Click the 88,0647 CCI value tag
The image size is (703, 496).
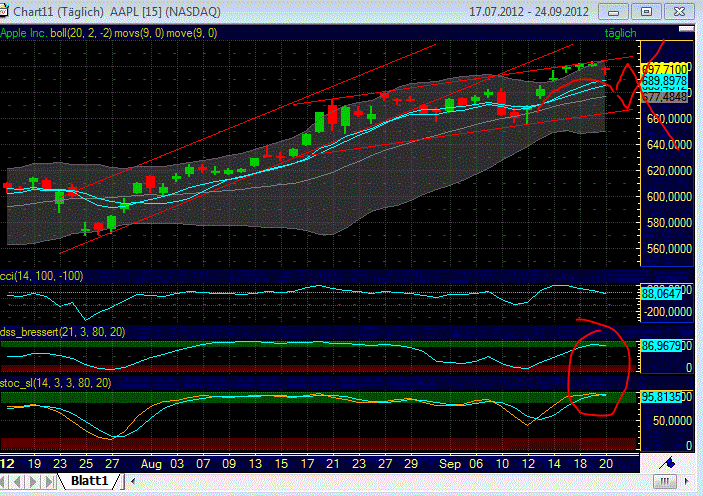(661, 294)
